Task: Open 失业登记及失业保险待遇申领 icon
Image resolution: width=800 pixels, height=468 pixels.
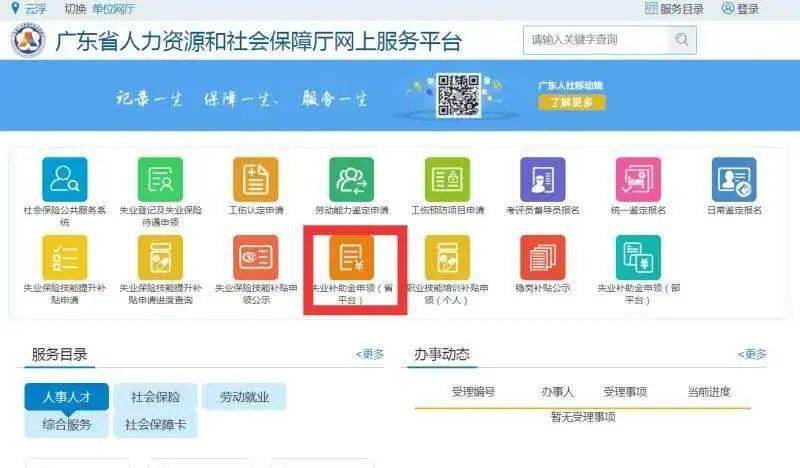Action: pos(160,179)
